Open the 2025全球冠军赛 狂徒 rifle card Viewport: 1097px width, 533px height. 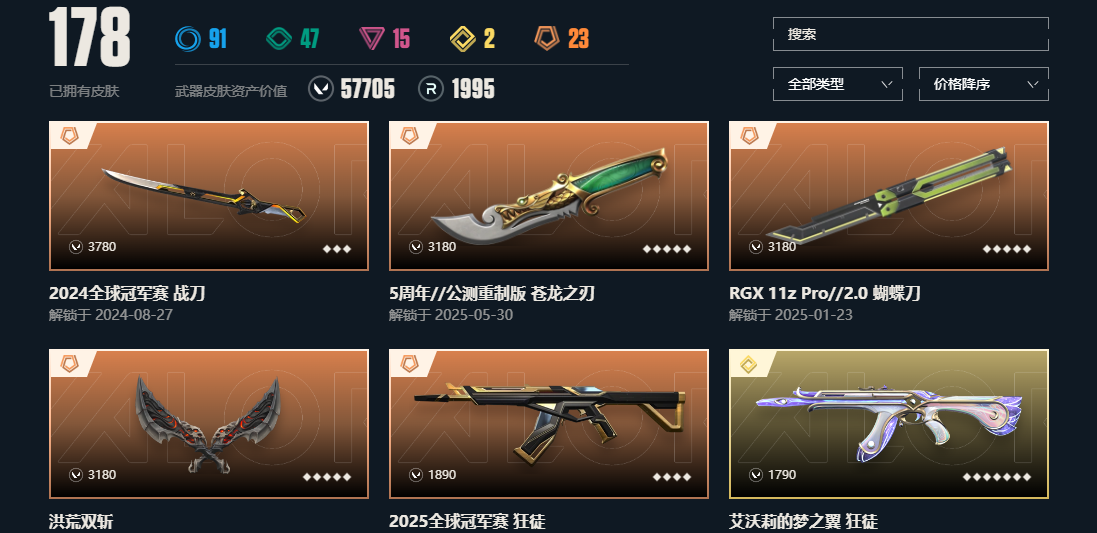[x=548, y=424]
